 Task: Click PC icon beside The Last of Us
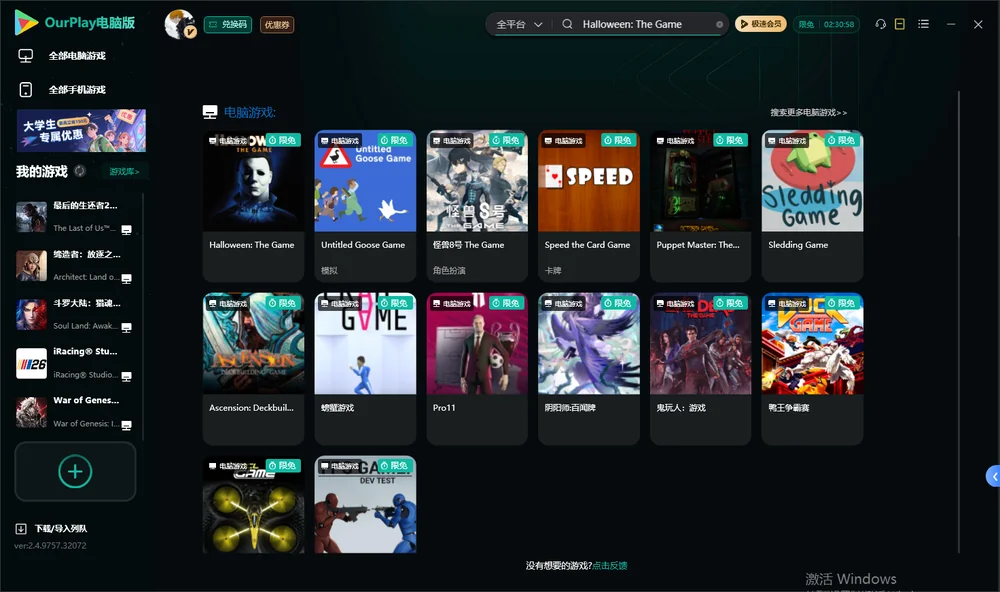click(126, 230)
